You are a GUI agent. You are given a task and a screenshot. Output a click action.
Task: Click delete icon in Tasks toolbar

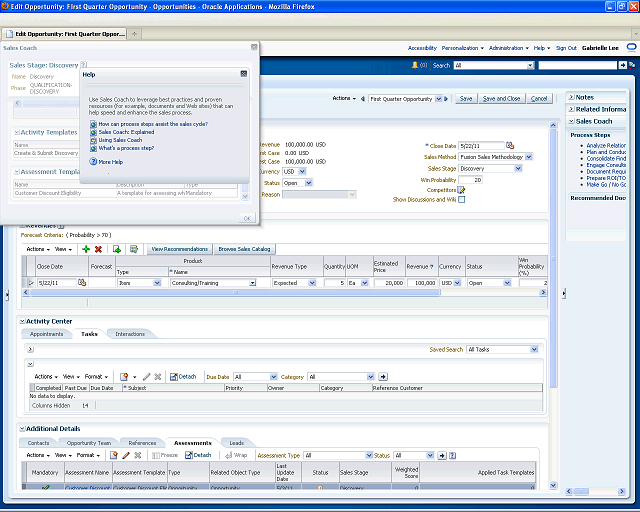pos(158,377)
